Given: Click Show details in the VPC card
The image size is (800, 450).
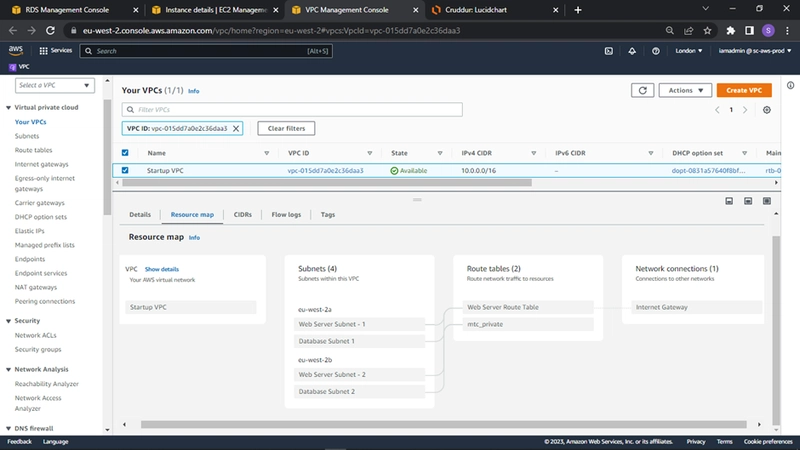Looking at the screenshot, I should click(x=162, y=269).
